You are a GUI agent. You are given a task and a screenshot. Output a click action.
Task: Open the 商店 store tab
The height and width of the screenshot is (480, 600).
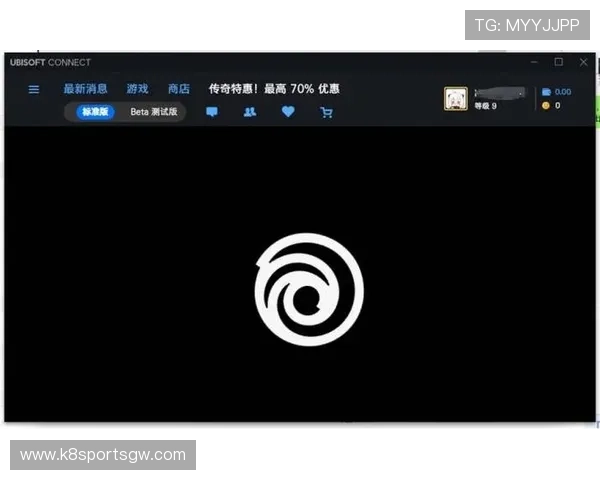point(179,89)
